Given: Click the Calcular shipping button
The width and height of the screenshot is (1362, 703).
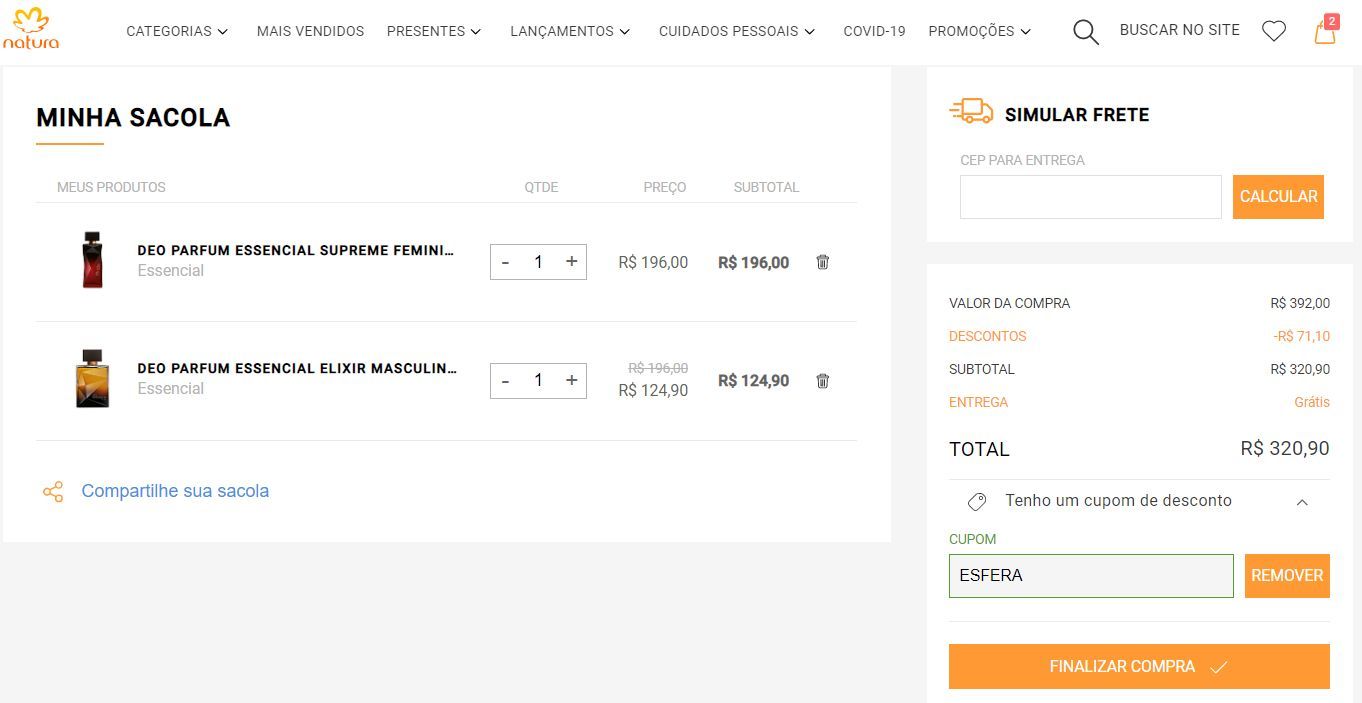Looking at the screenshot, I should (x=1278, y=197).
